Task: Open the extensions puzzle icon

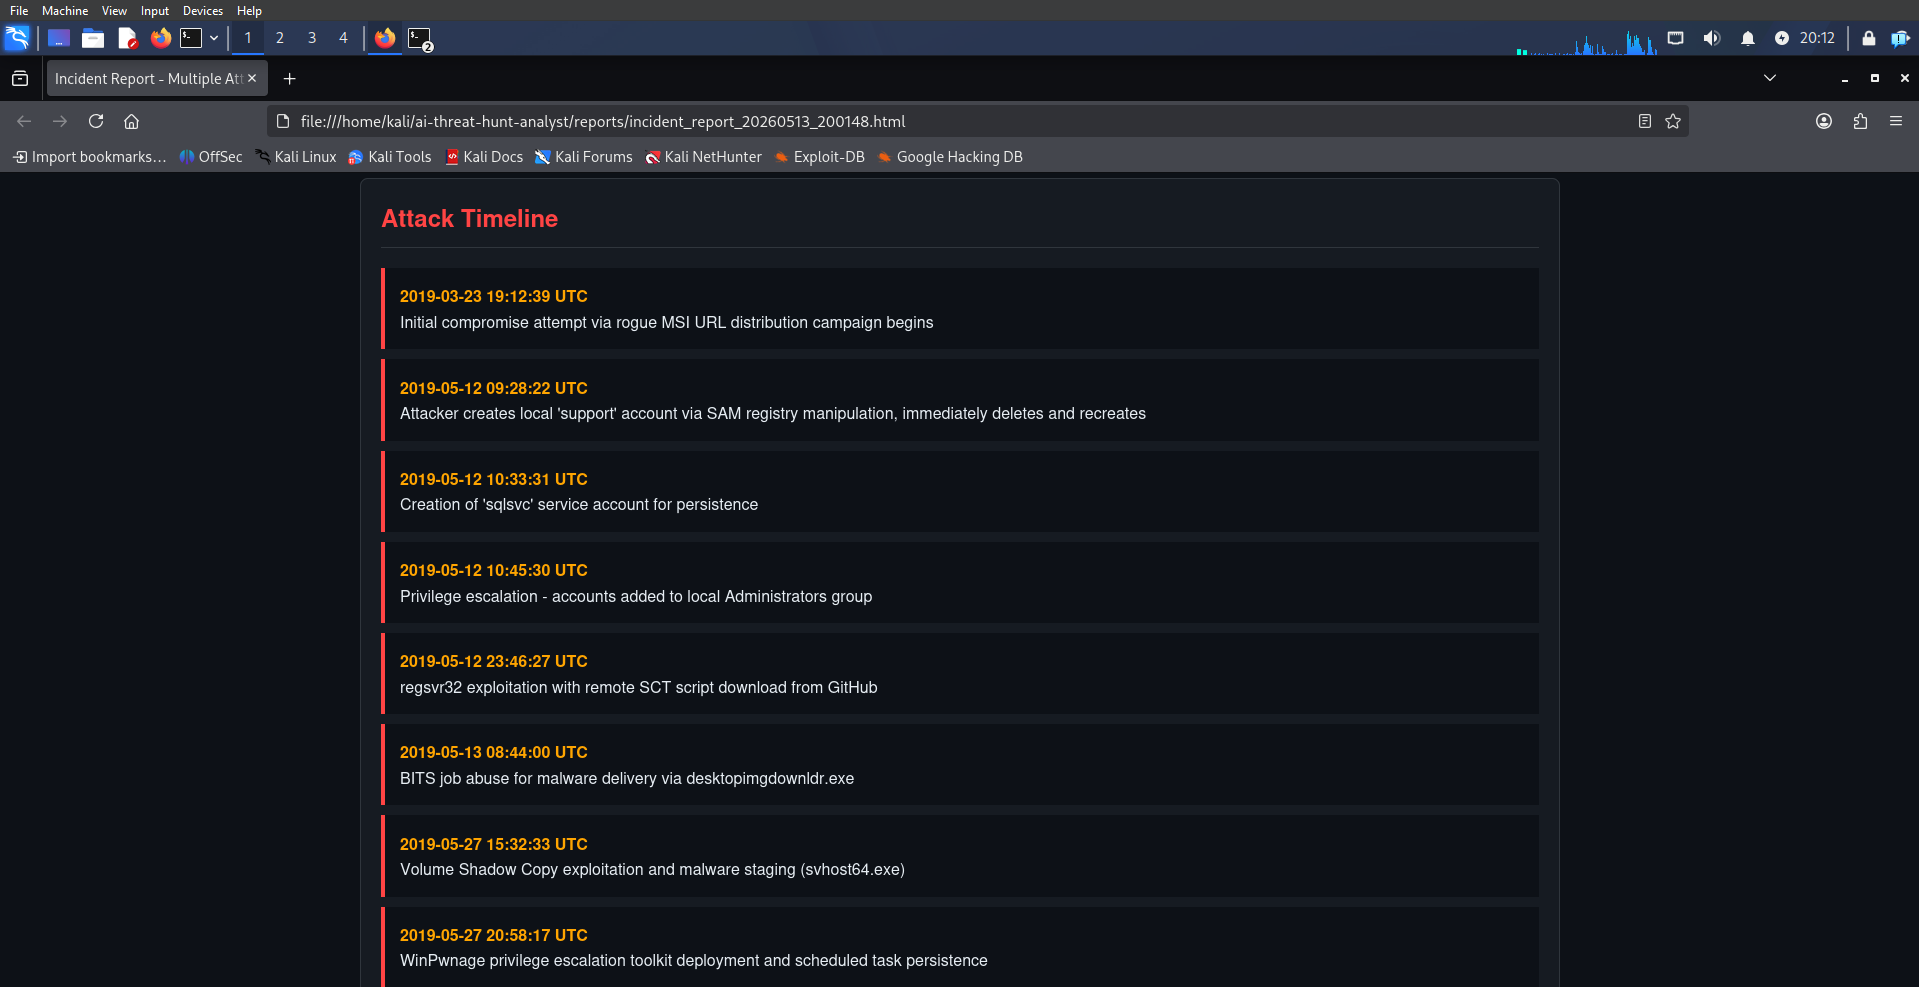Action: [1860, 121]
